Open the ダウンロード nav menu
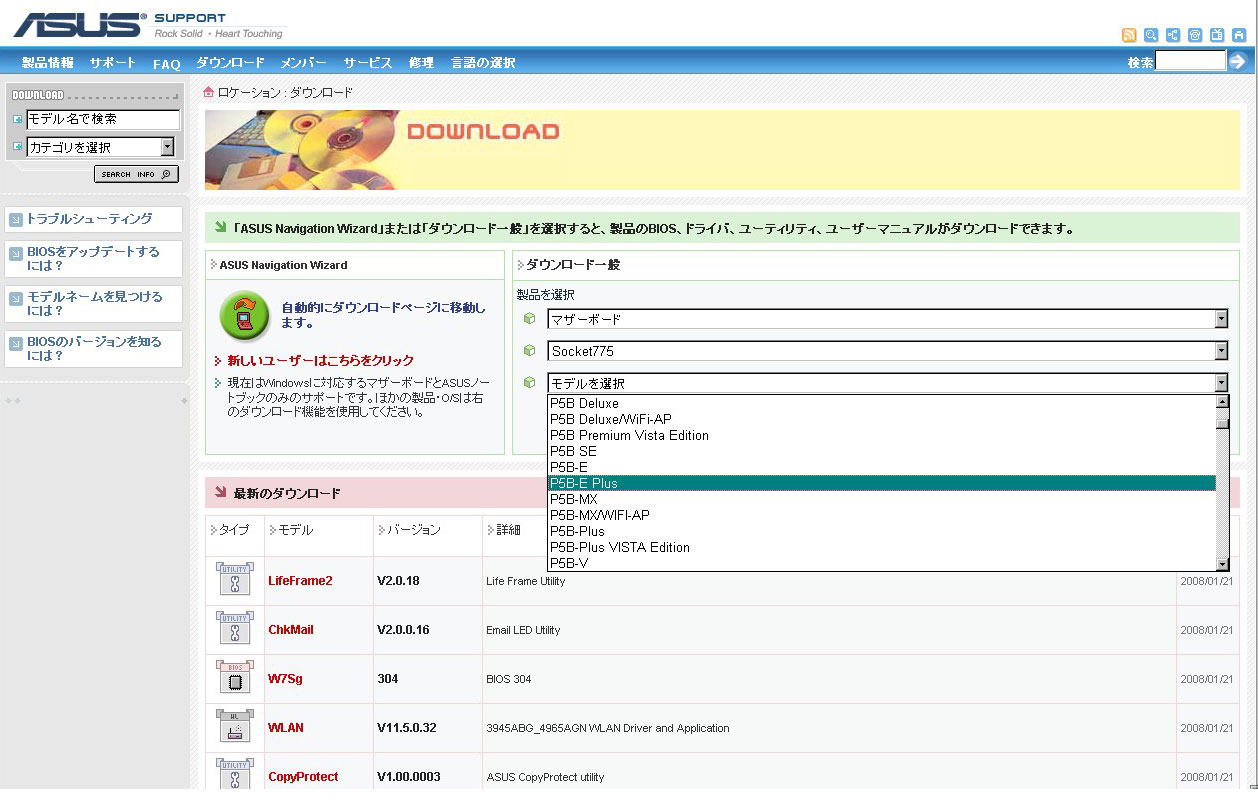 [230, 63]
